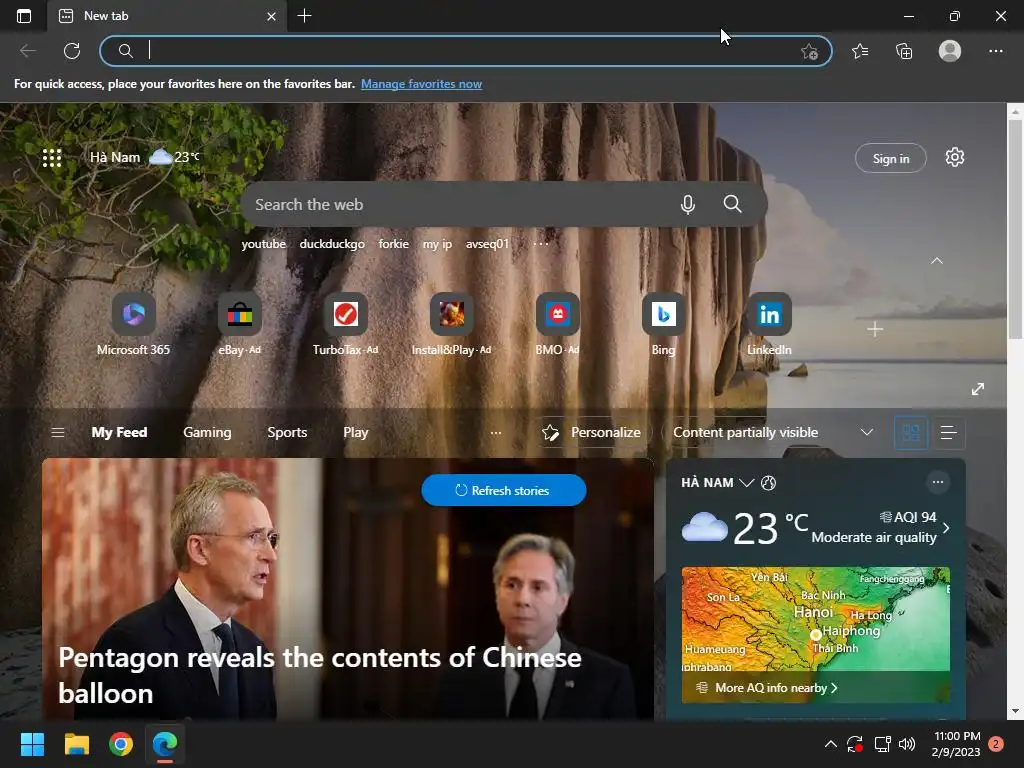Open Microsoft 365 quick link

click(x=133, y=325)
